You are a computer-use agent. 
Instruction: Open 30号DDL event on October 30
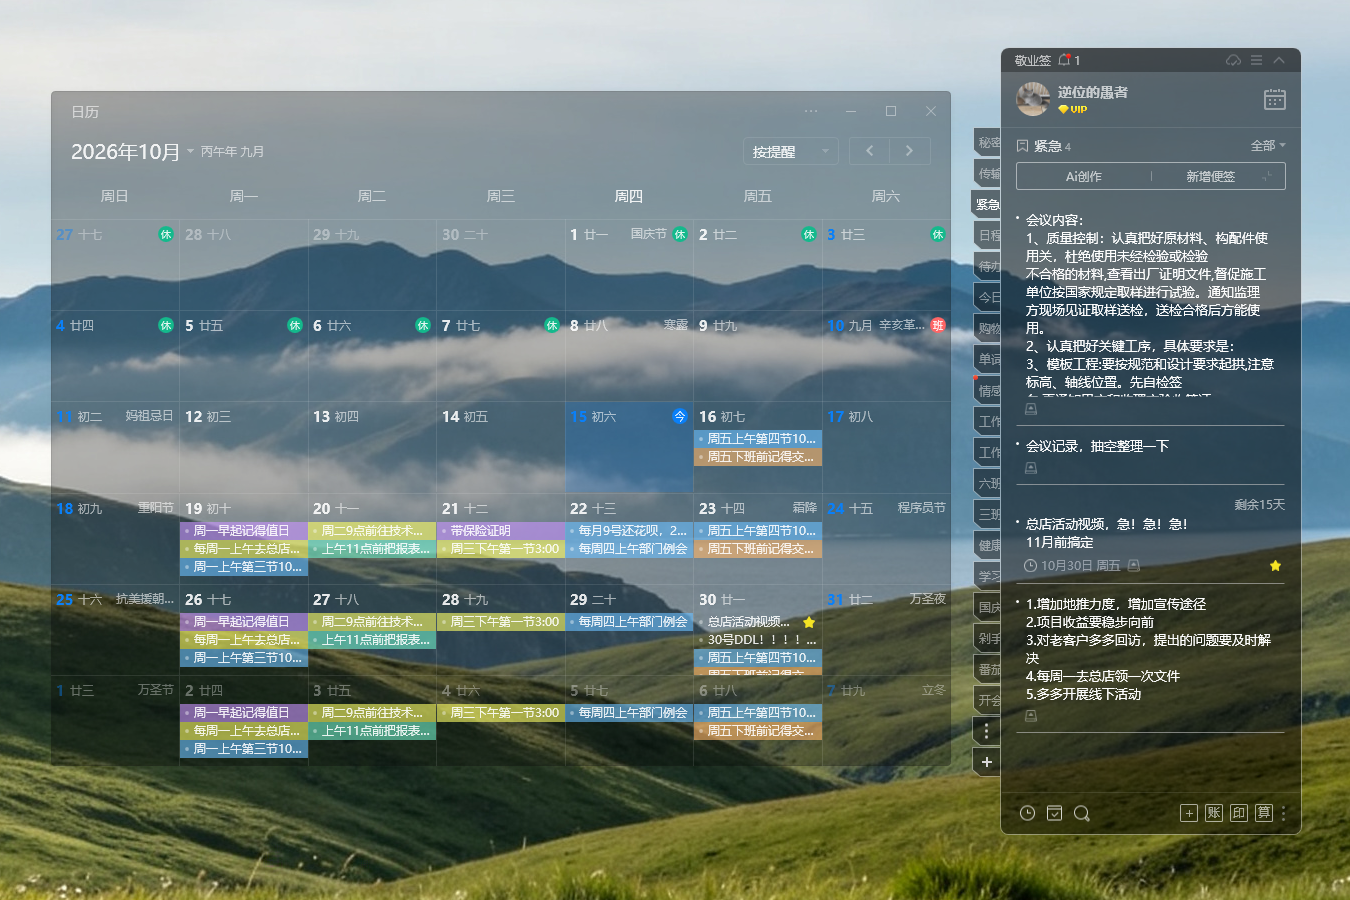758,640
